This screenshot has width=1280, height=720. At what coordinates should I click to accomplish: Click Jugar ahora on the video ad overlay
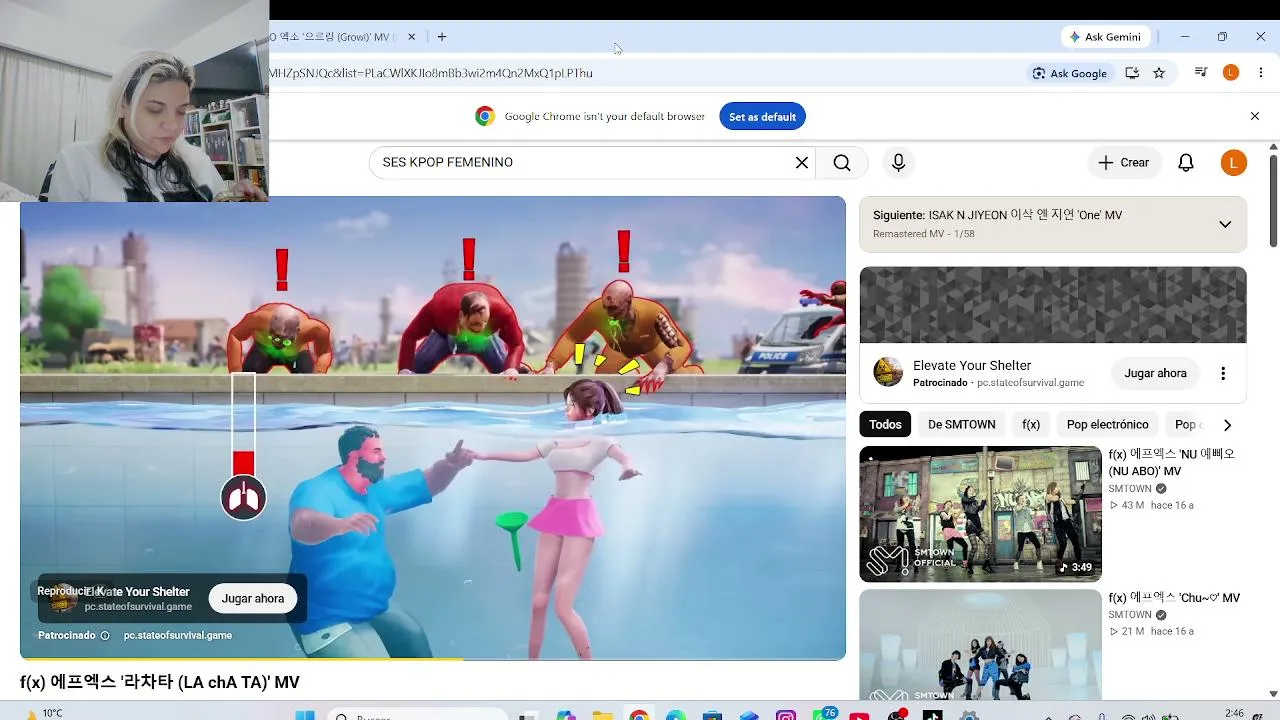tap(253, 599)
